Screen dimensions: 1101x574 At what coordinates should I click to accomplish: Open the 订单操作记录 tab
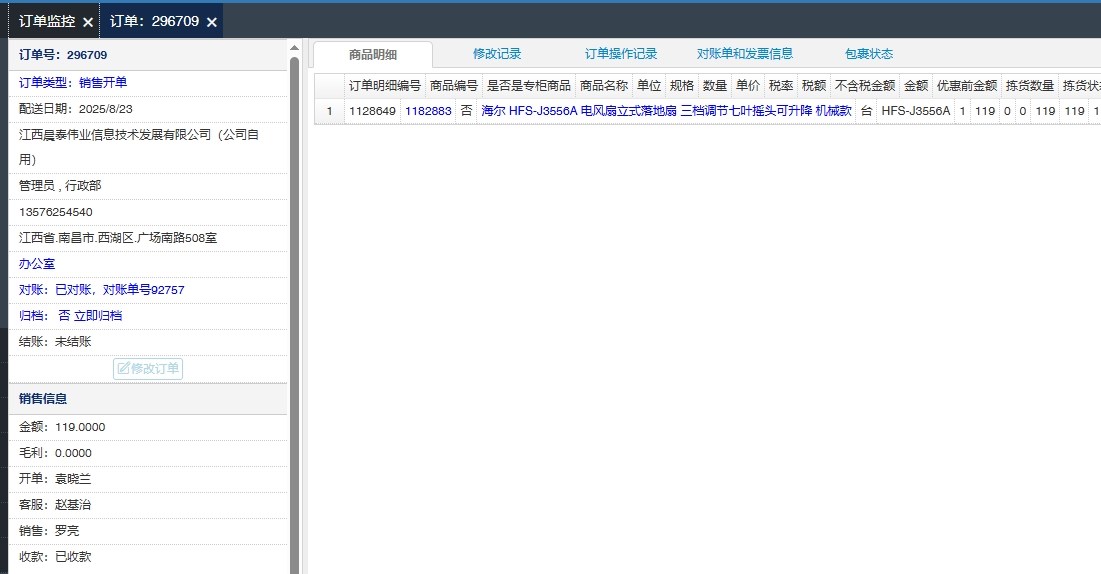pyautogui.click(x=621, y=54)
